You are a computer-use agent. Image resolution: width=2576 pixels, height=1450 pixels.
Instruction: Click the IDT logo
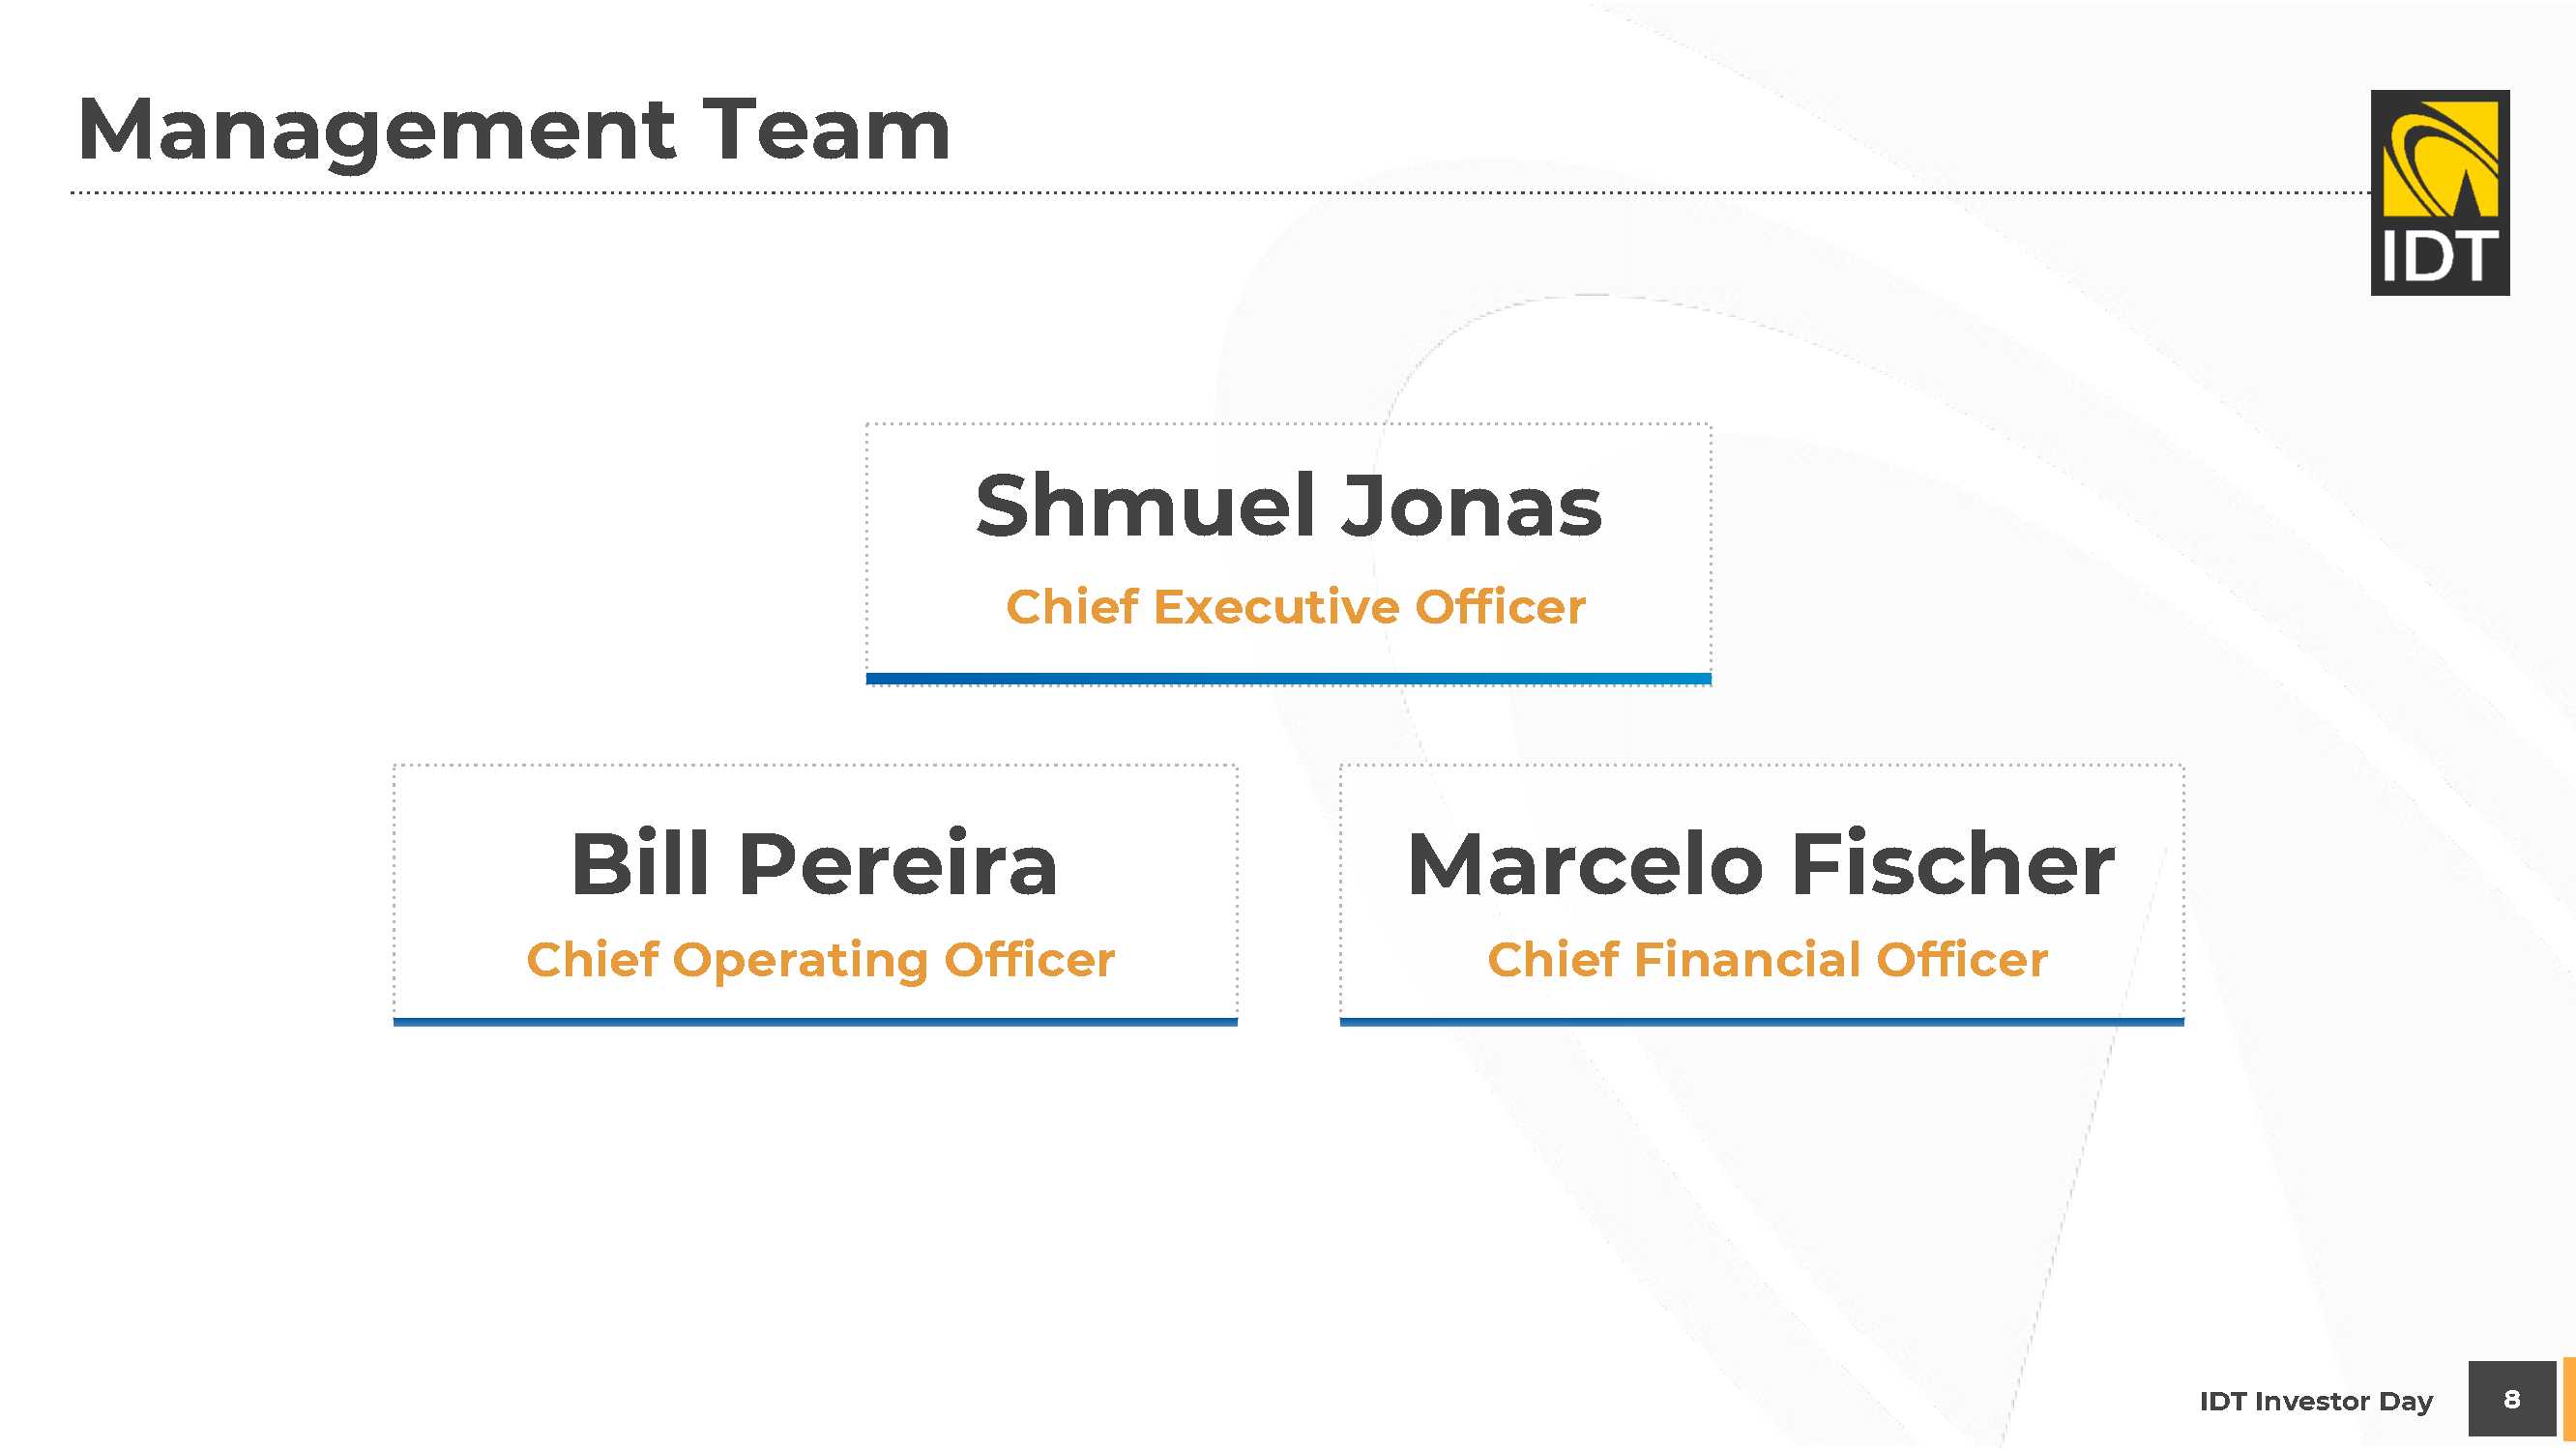(2439, 192)
